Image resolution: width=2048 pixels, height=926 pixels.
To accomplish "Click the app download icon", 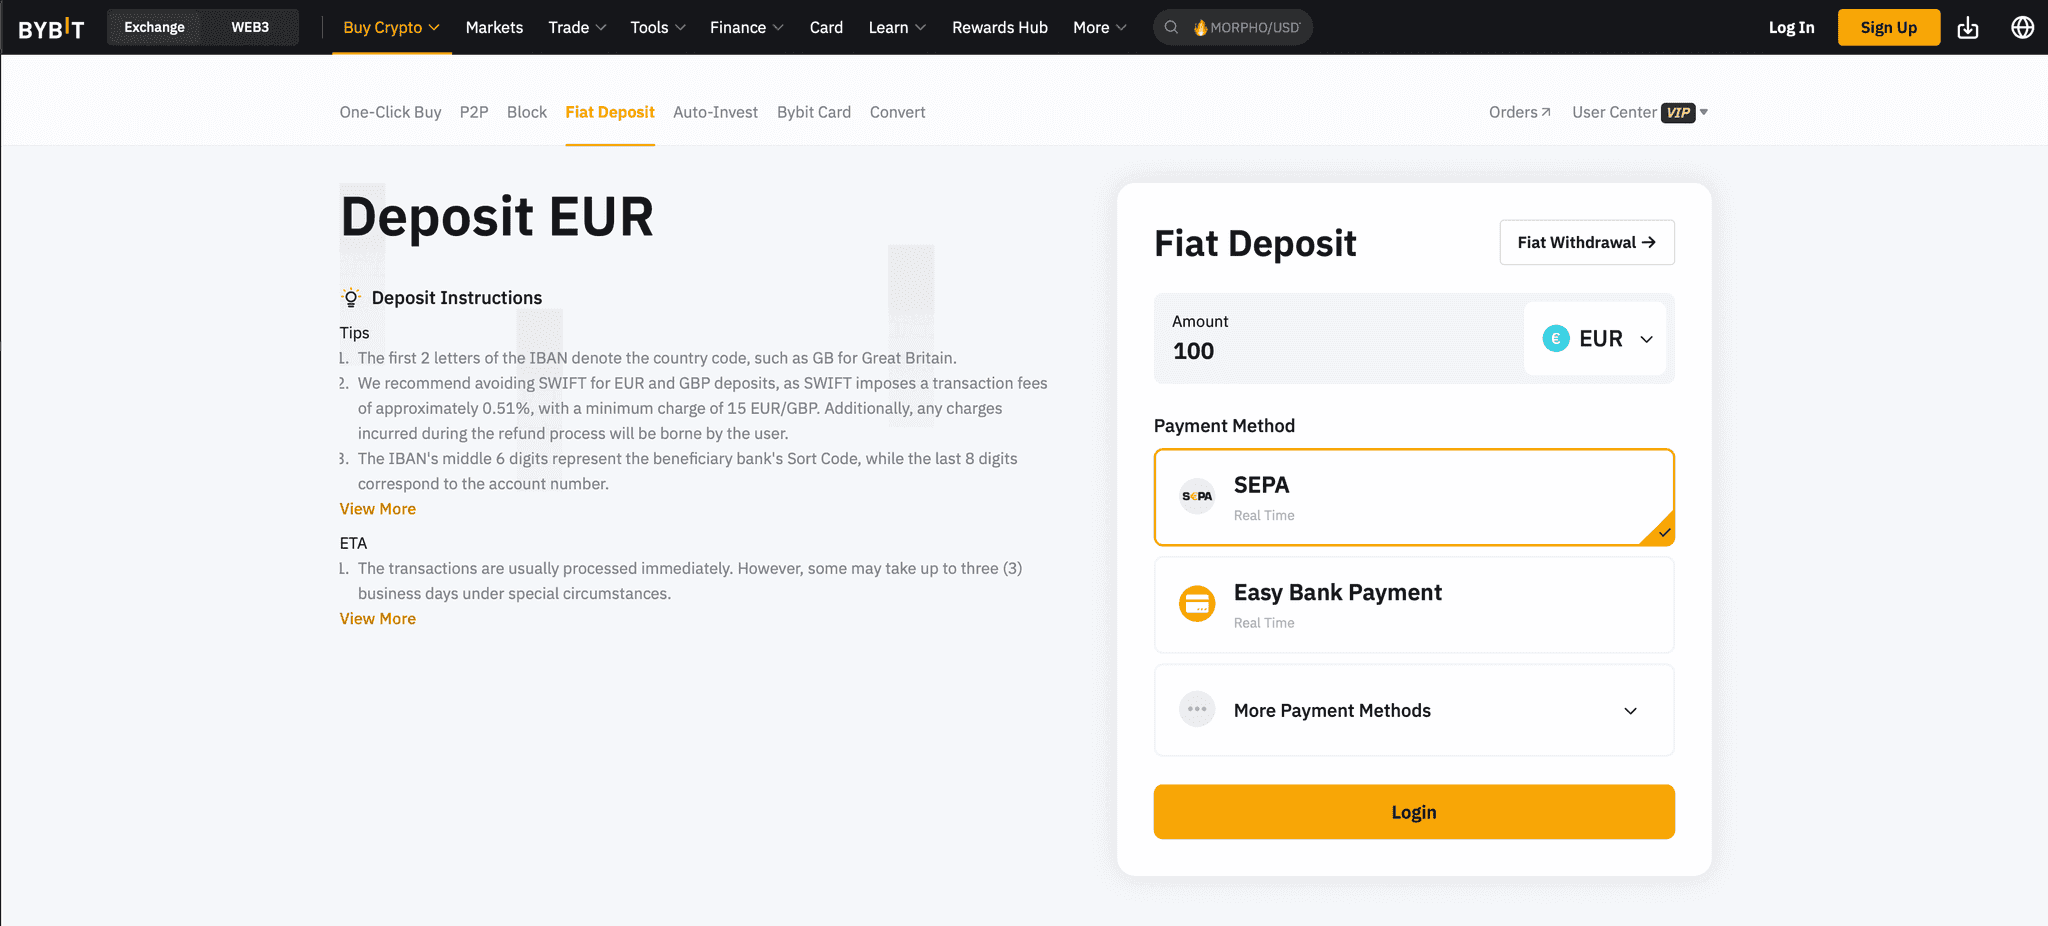I will pyautogui.click(x=1968, y=27).
